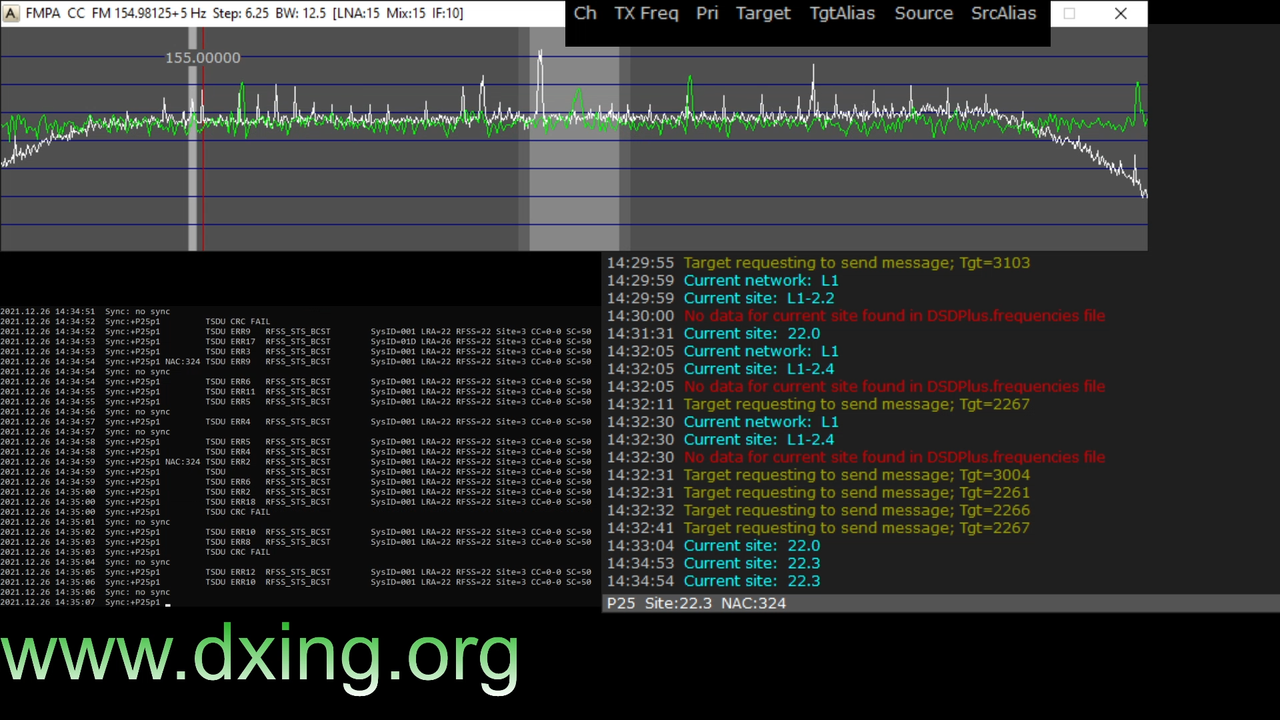
Task: Click the console cursor at last Sync:+P25p1 line
Action: click(168, 604)
